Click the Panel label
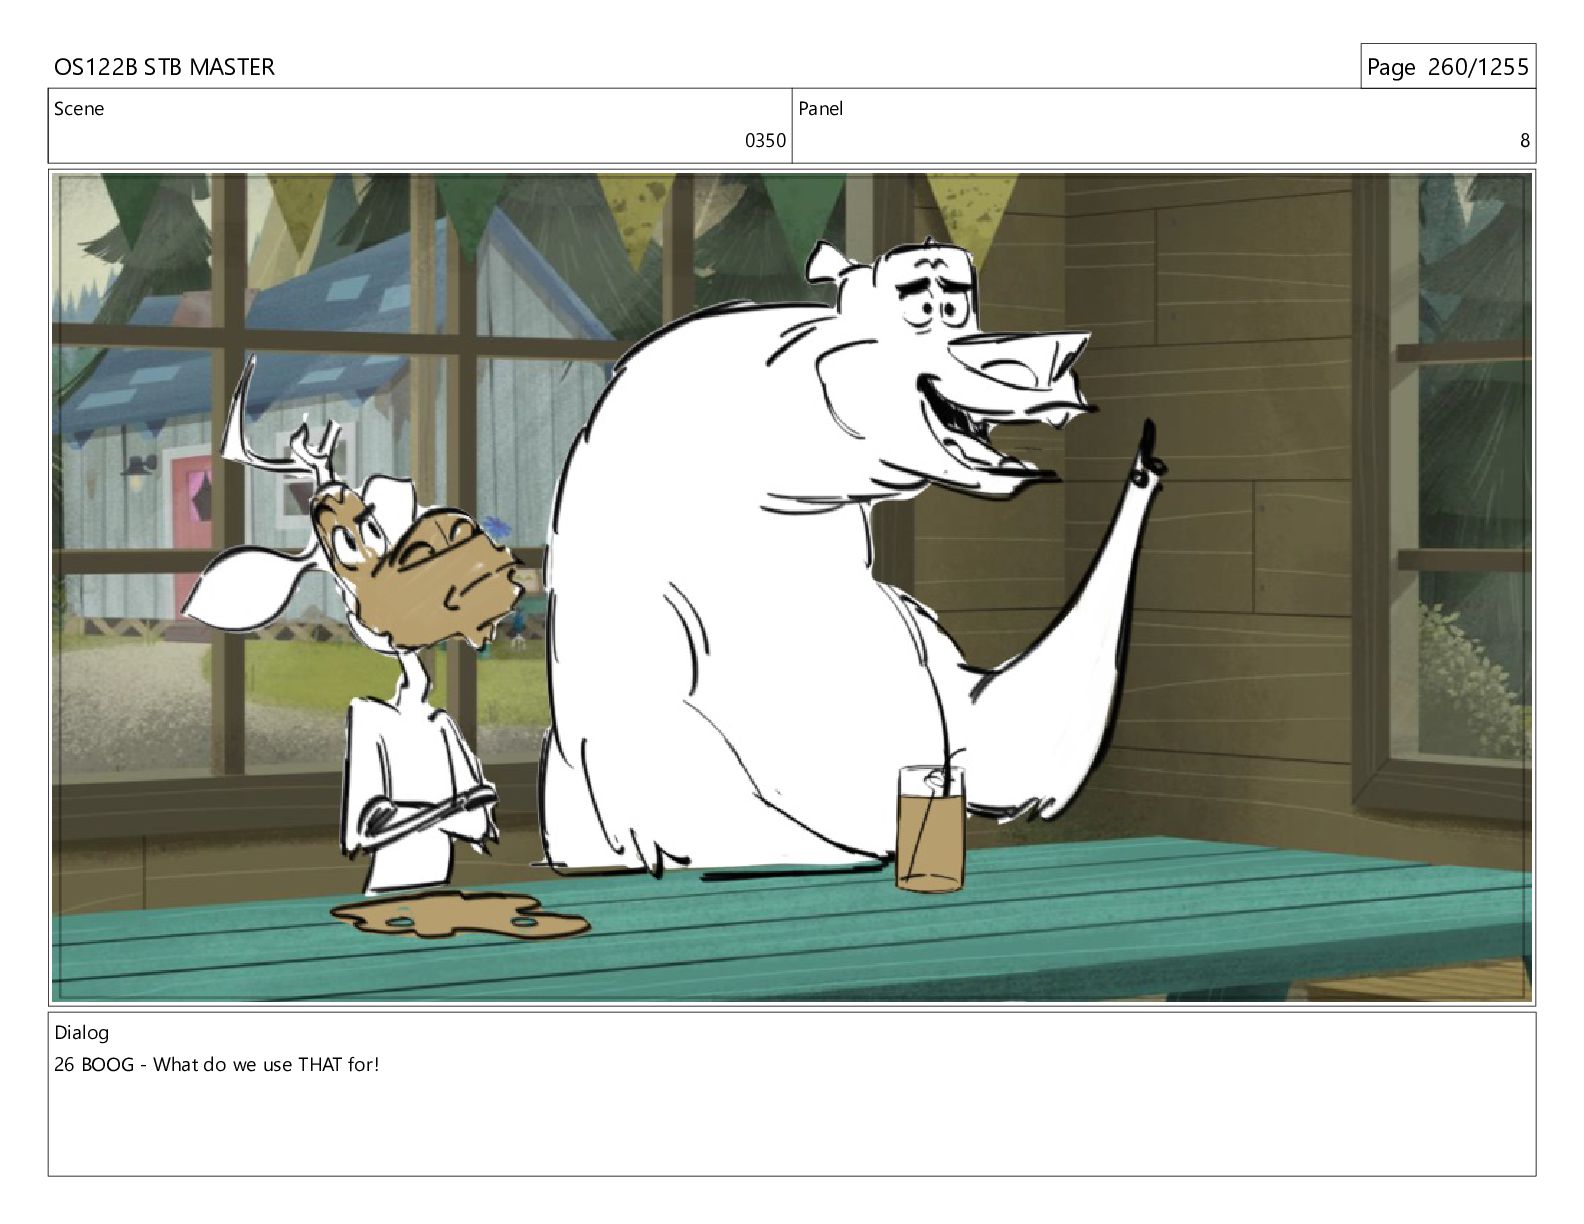This screenshot has height=1224, width=1584. (821, 109)
